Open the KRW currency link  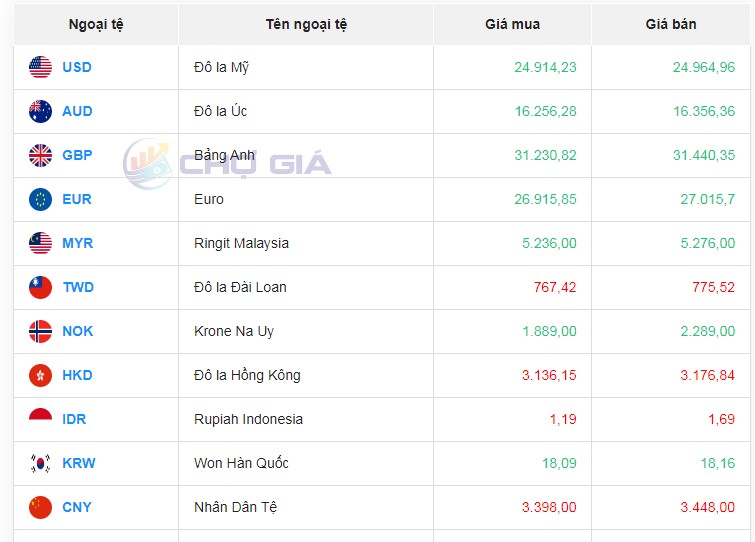[78, 463]
